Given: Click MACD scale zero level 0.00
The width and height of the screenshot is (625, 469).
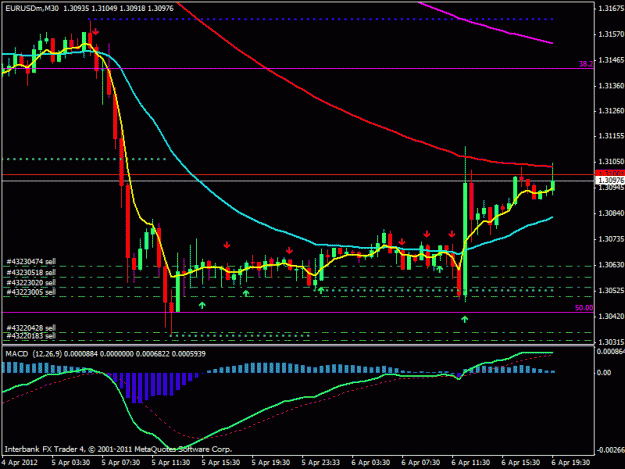Looking at the screenshot, I should pos(604,372).
